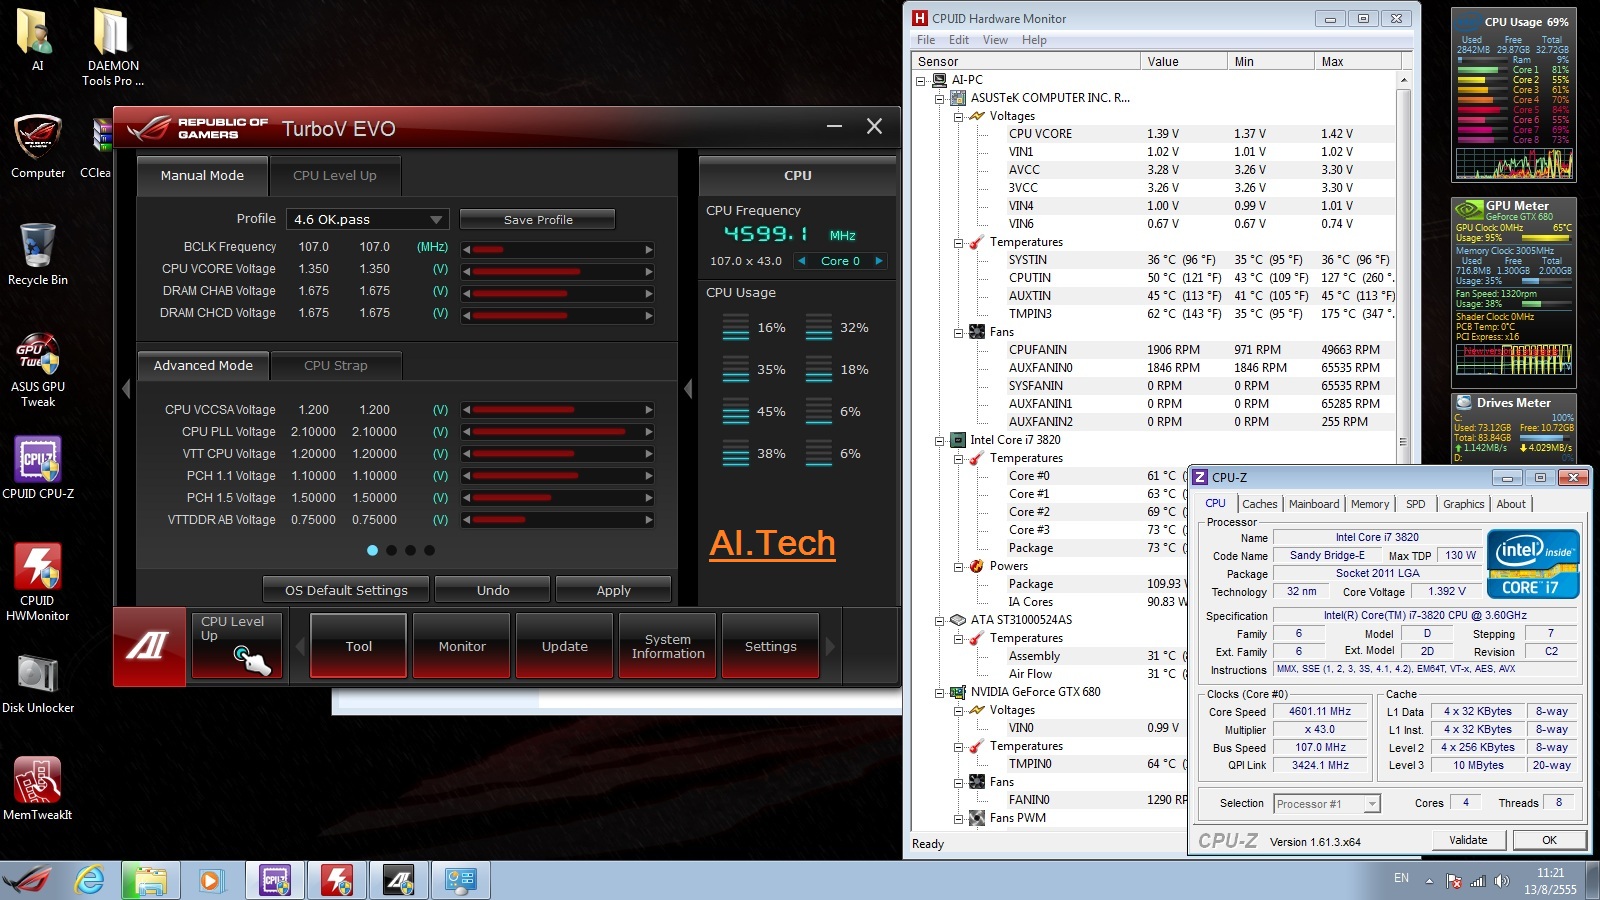Collapse TurboV panel with left edge arrow
Image resolution: width=1600 pixels, height=900 pixels.
coord(126,388)
